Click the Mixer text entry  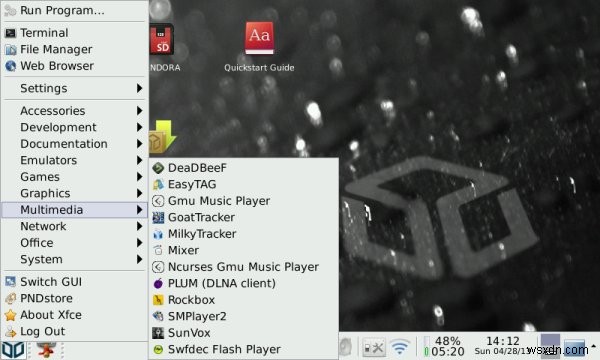click(x=183, y=250)
